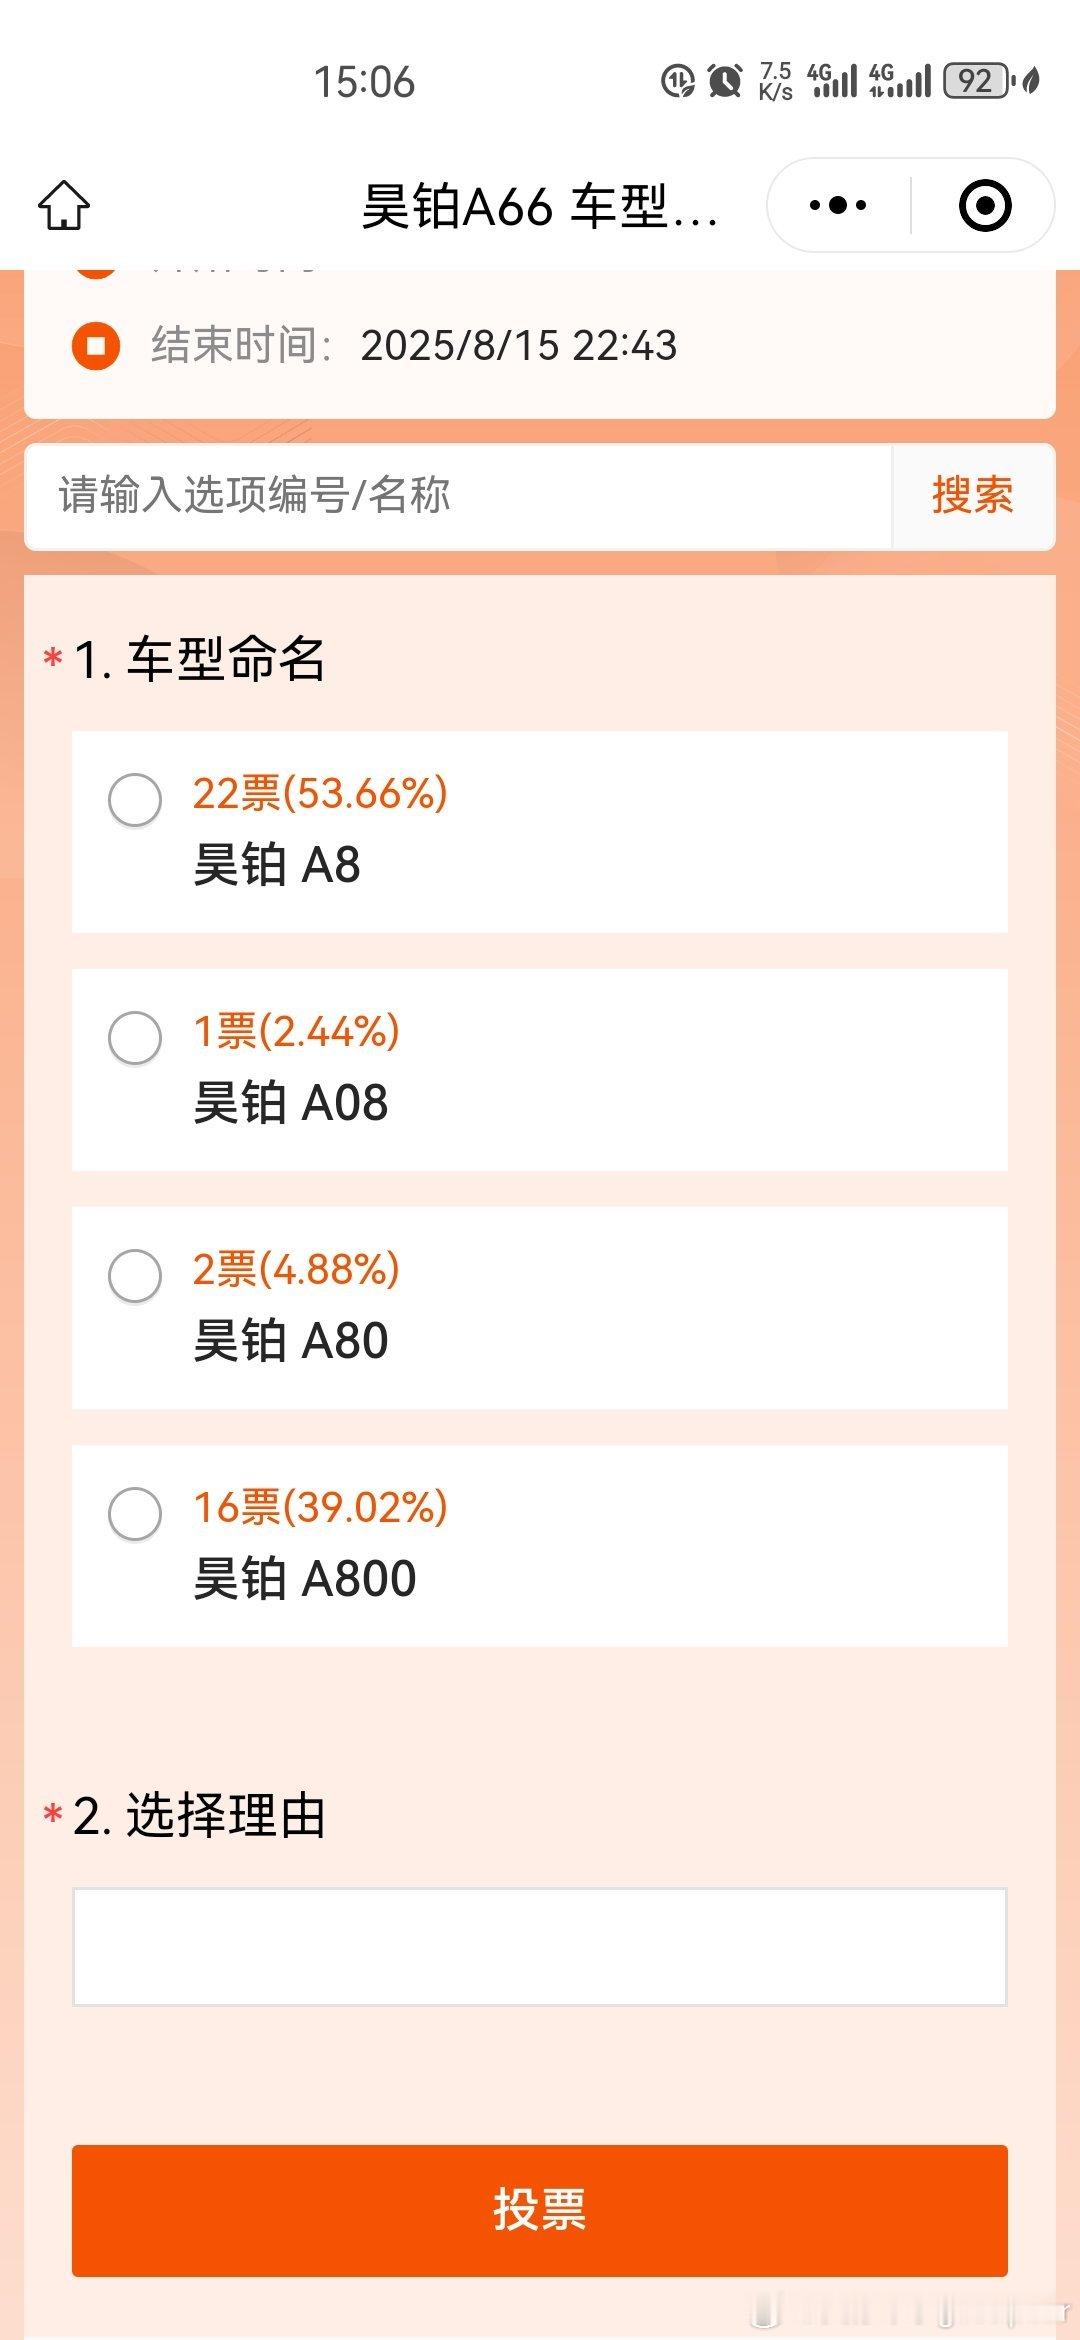Tap the network speed K/s indicator
1080x2340 pixels.
click(775, 81)
